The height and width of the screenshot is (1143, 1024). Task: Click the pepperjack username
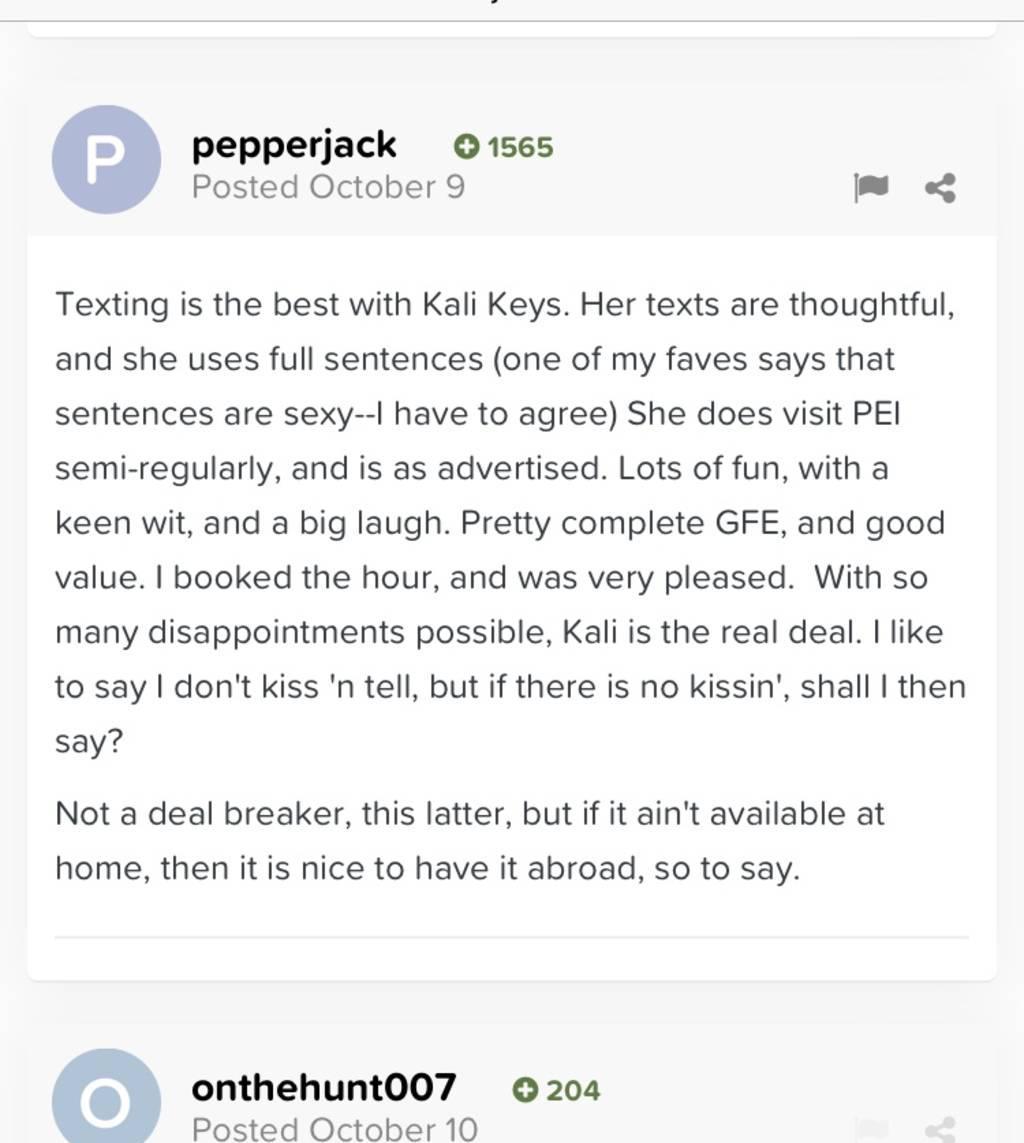click(294, 145)
